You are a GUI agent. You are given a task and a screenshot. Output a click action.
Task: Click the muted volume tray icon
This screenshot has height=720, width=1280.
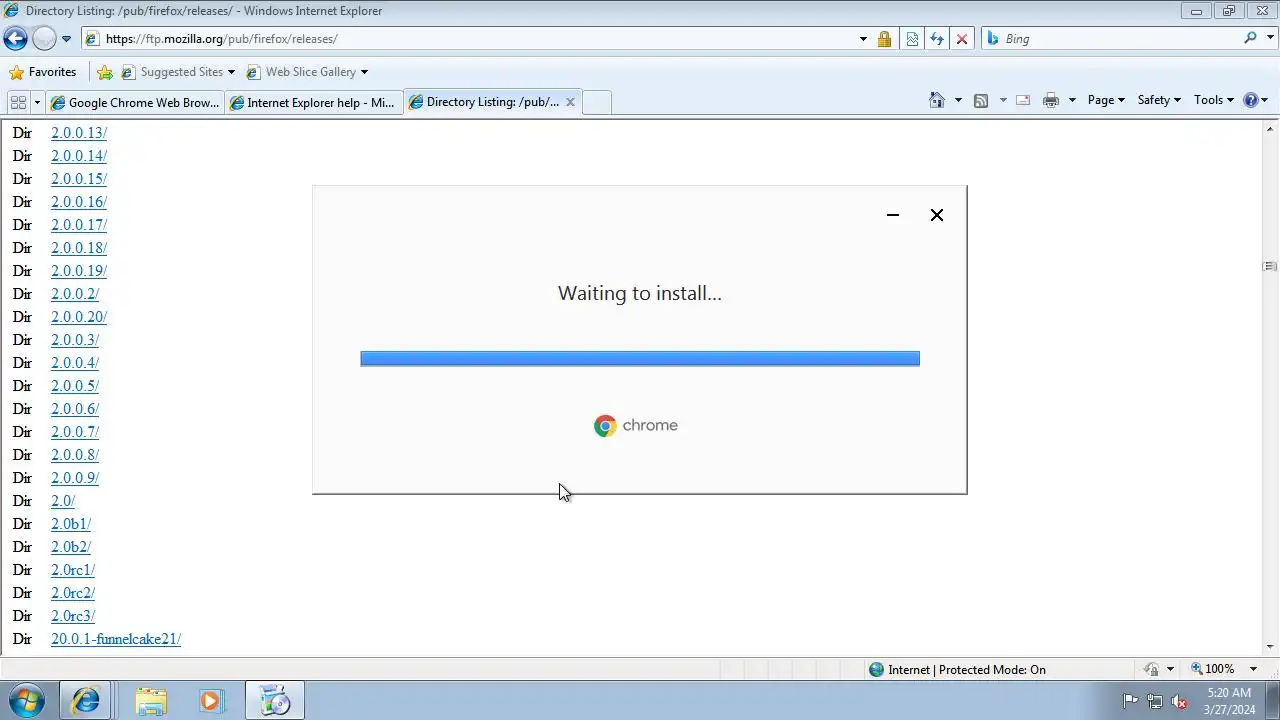1179,701
